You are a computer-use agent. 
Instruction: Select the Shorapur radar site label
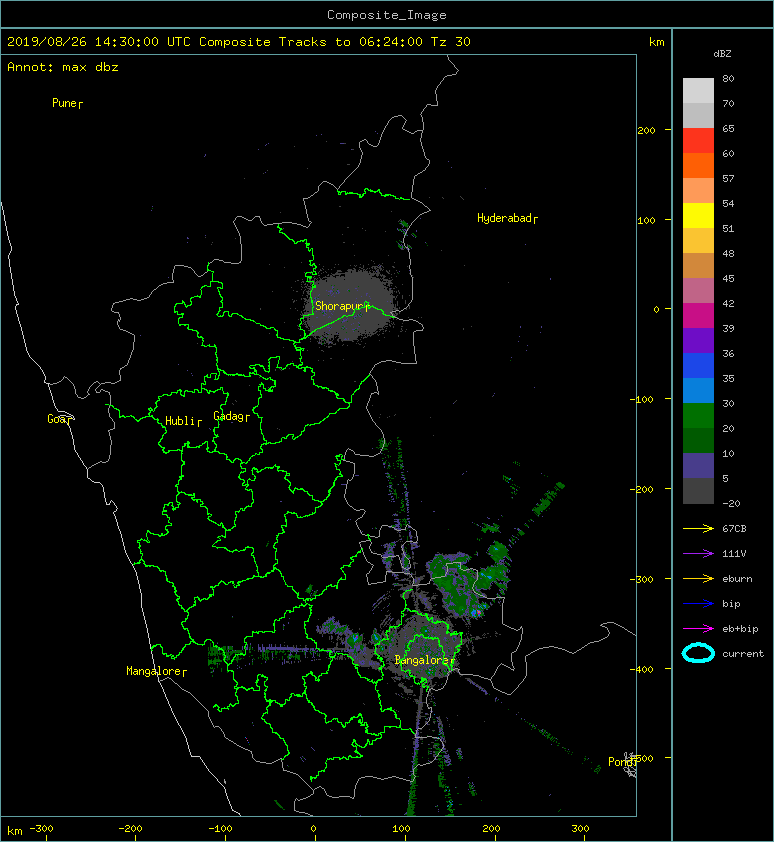pos(342,306)
